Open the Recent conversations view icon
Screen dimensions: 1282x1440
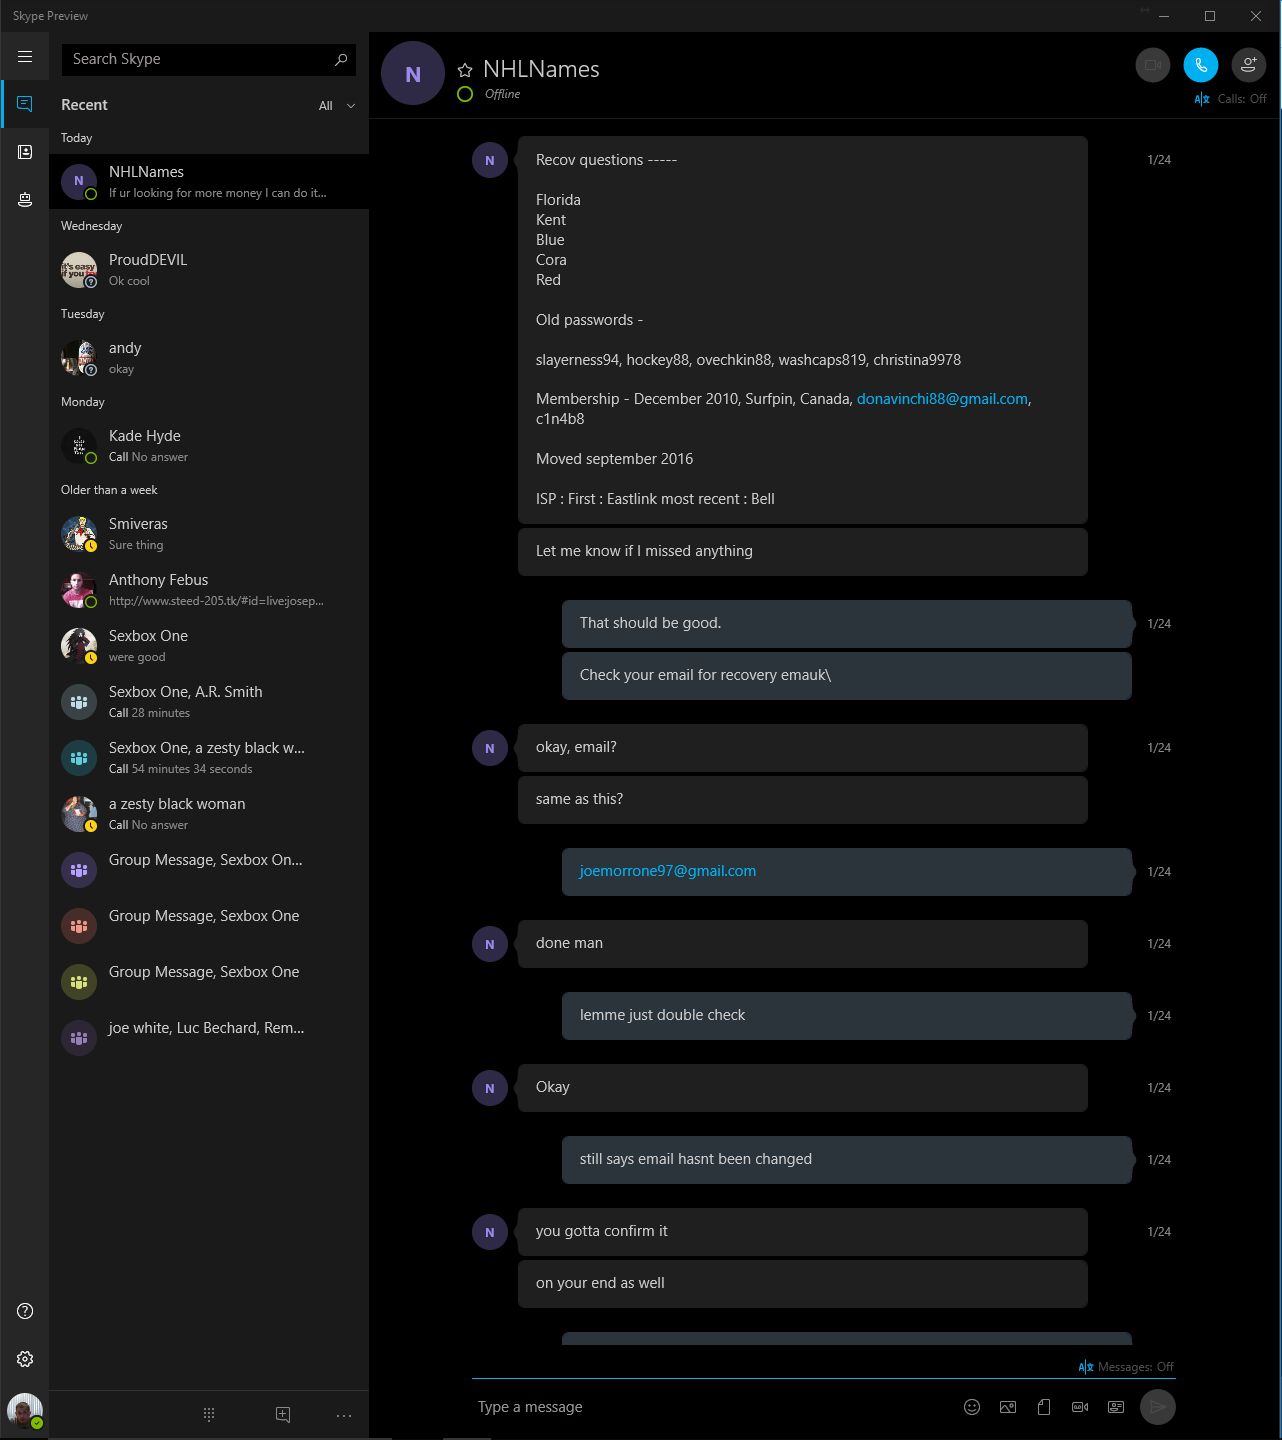pyautogui.click(x=25, y=104)
